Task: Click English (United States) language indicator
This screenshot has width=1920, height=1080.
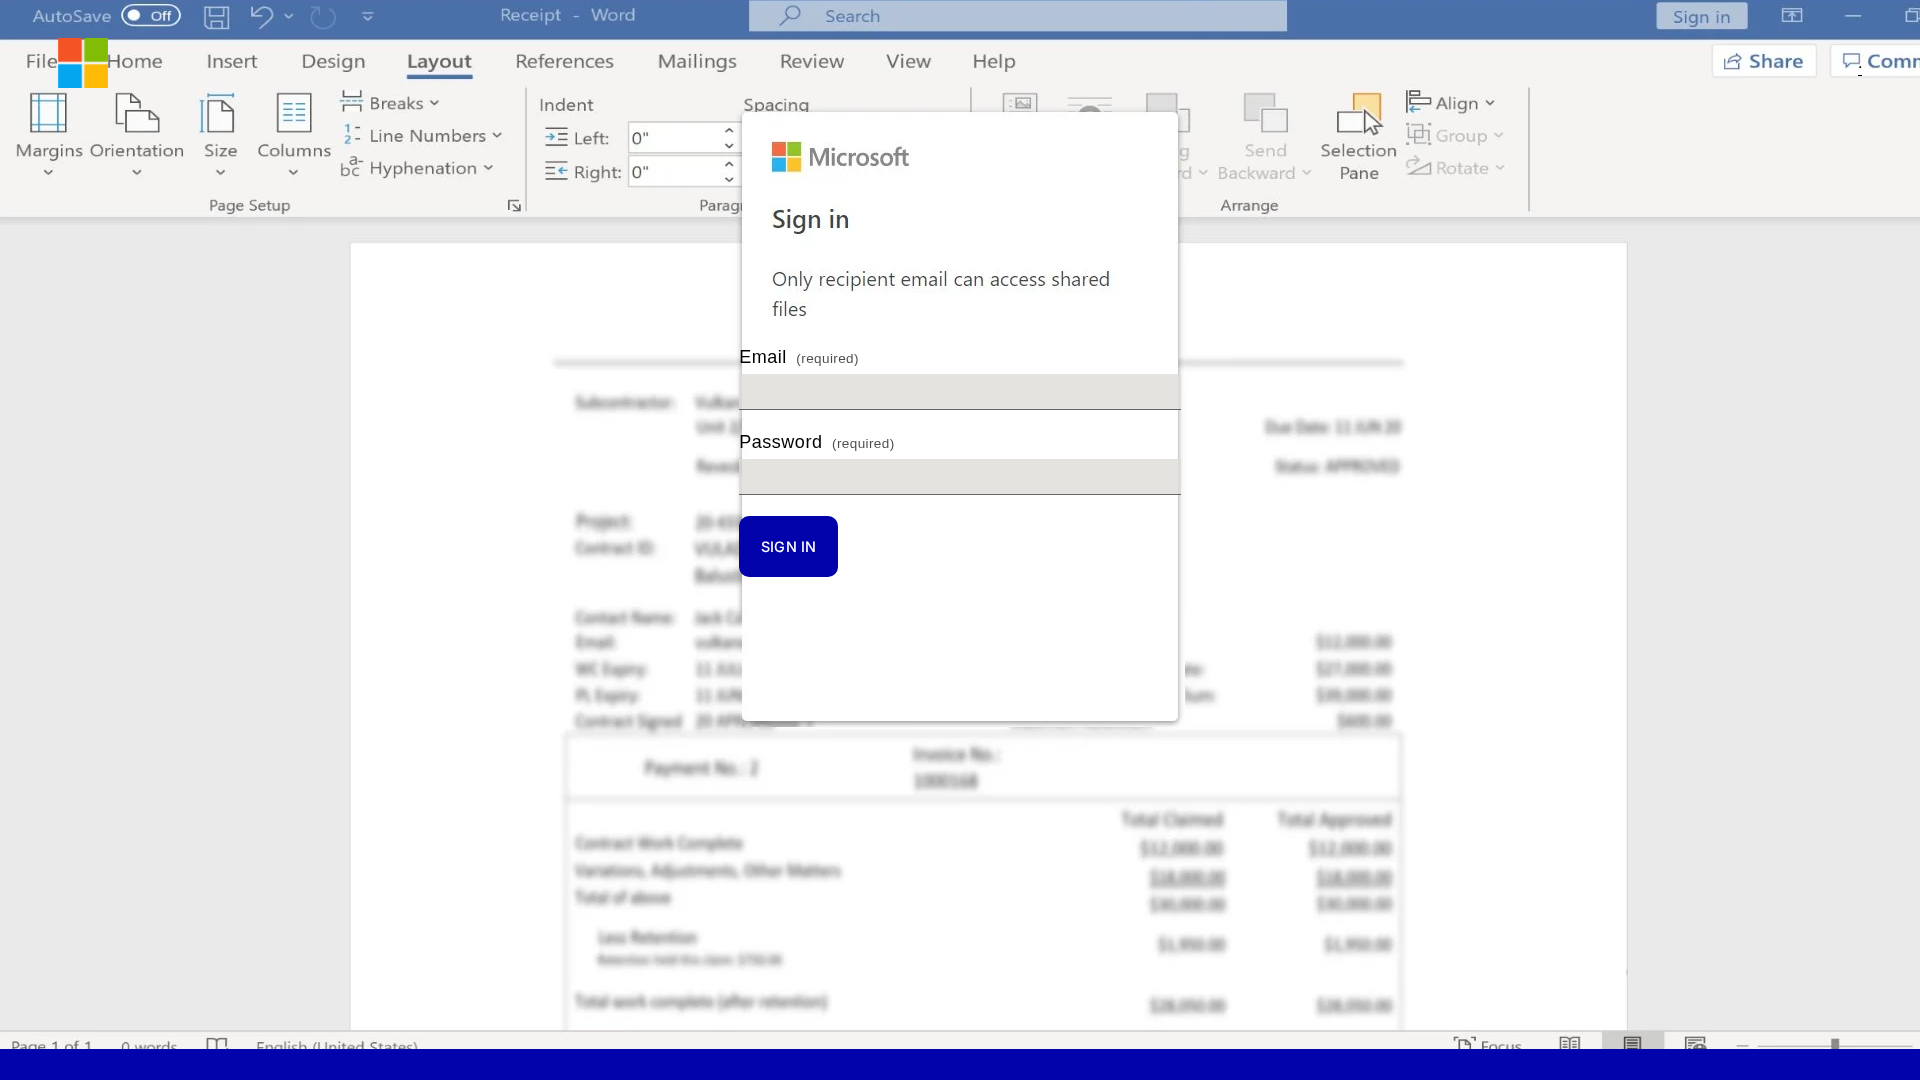Action: coord(337,1044)
